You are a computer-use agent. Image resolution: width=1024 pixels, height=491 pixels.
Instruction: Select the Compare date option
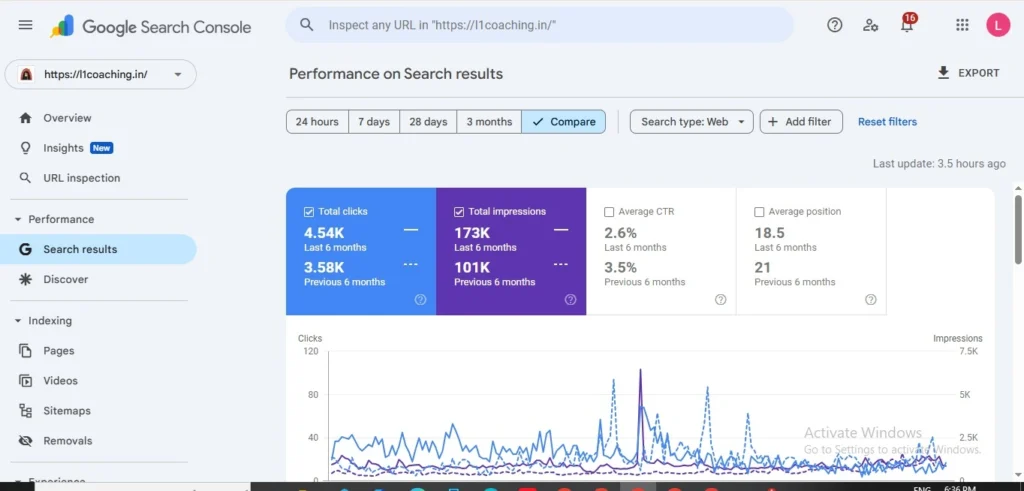click(x=564, y=121)
